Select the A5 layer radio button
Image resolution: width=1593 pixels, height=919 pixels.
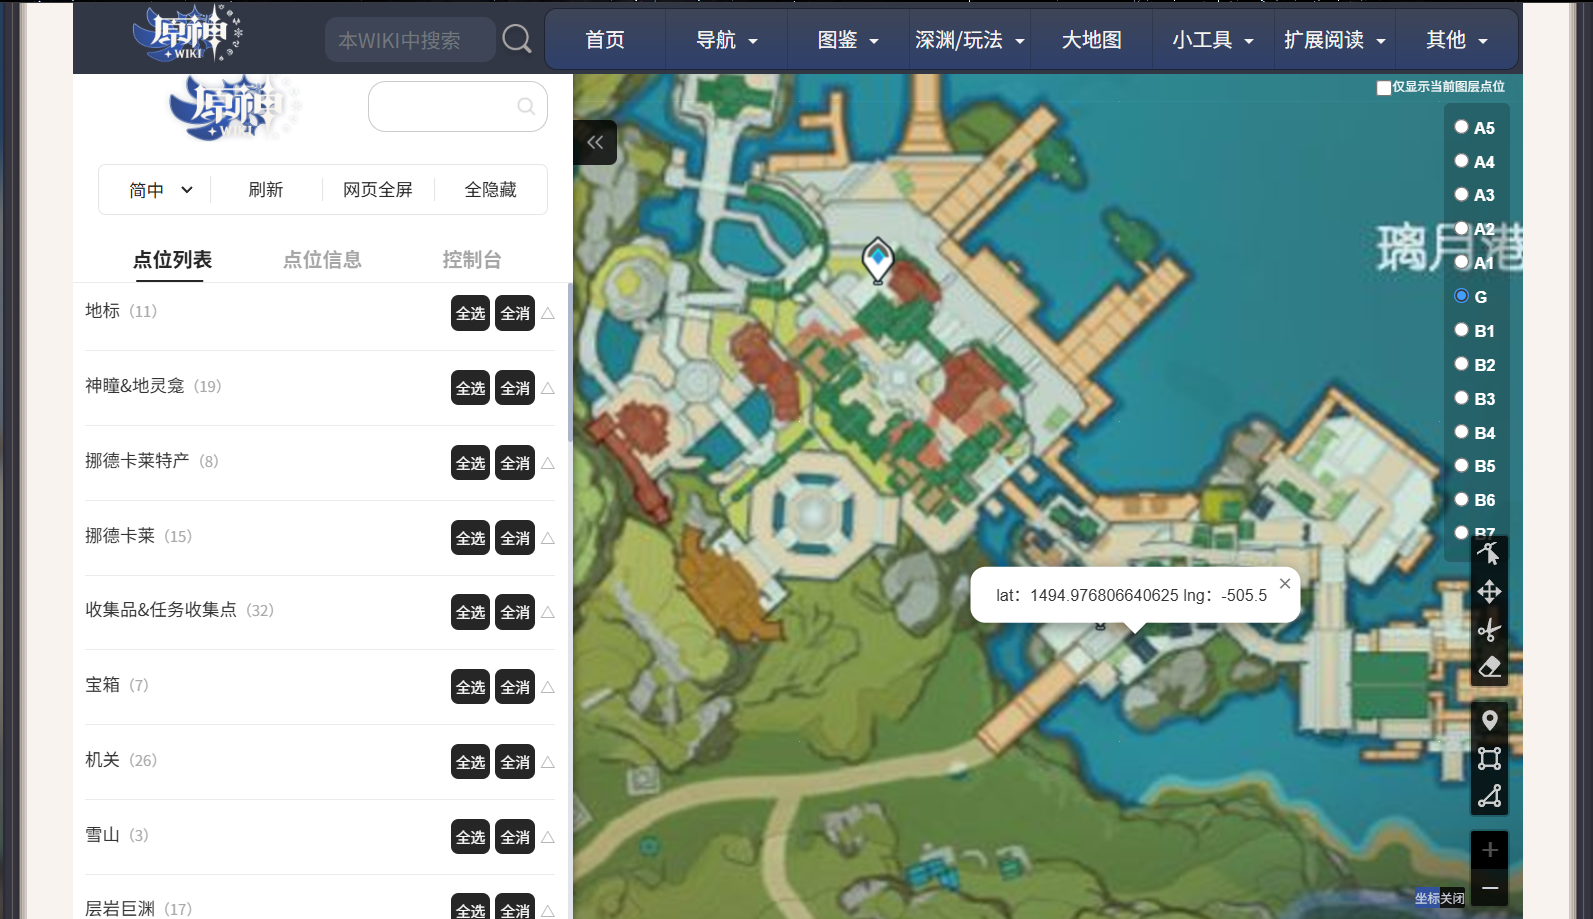point(1461,127)
